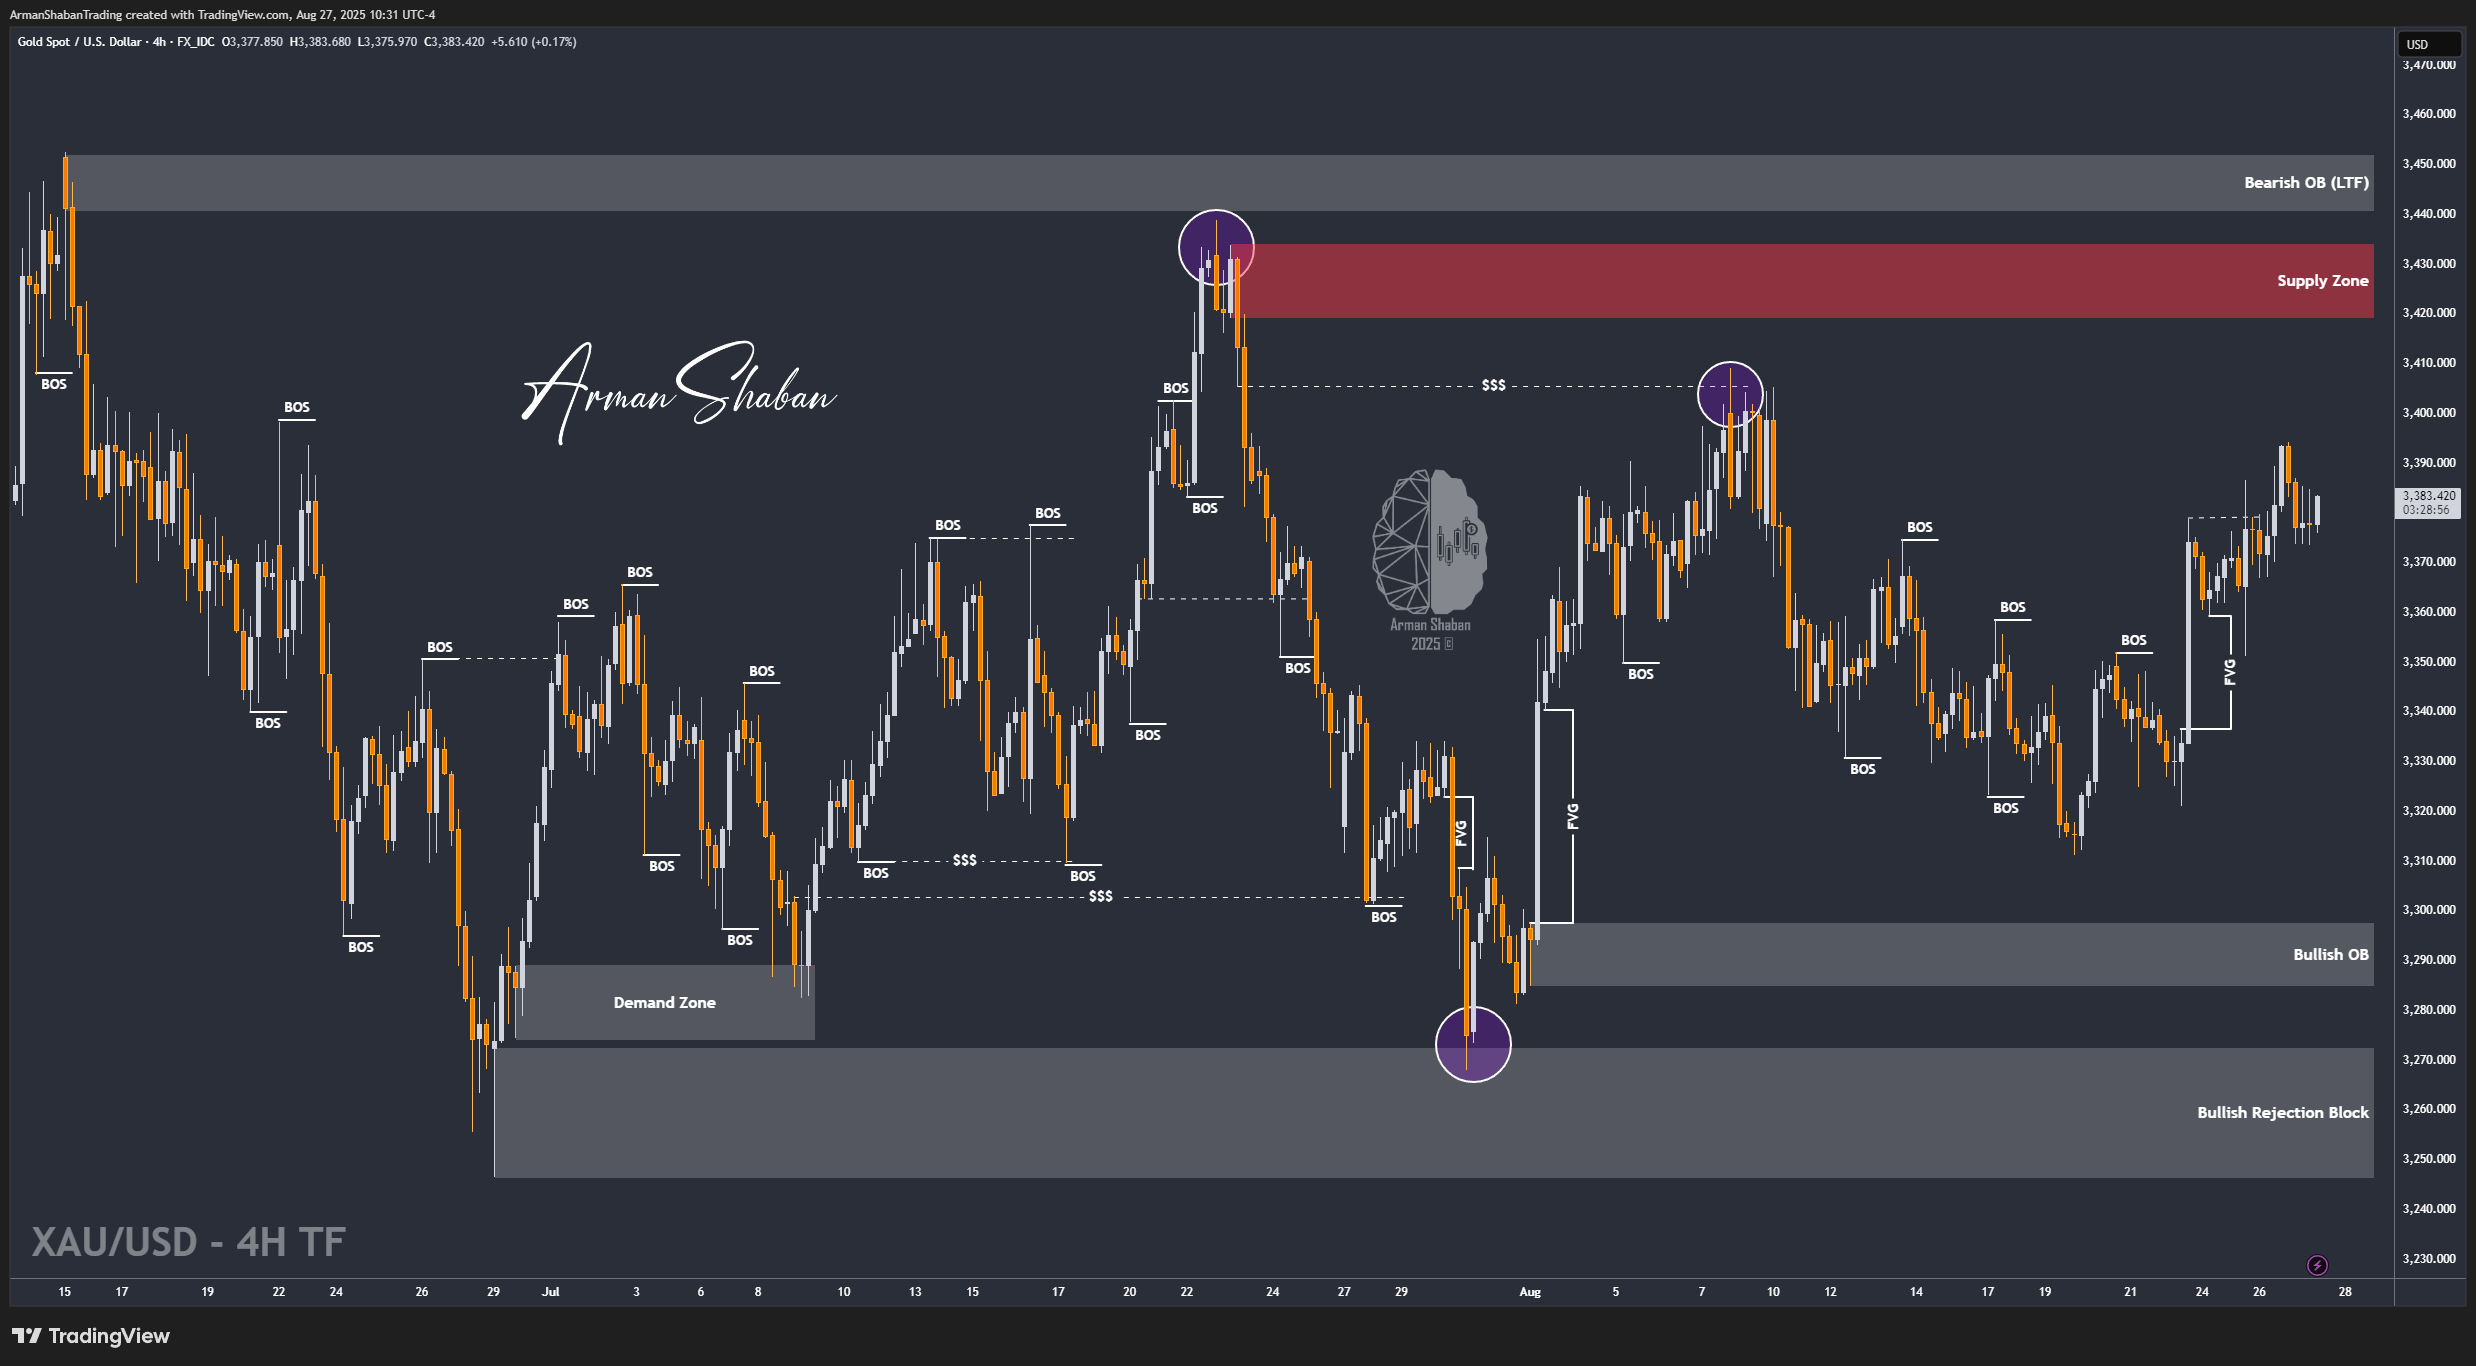Click the 3,250.000 price scale label
Viewport: 2476px width, 1366px height.
(x=2429, y=1159)
